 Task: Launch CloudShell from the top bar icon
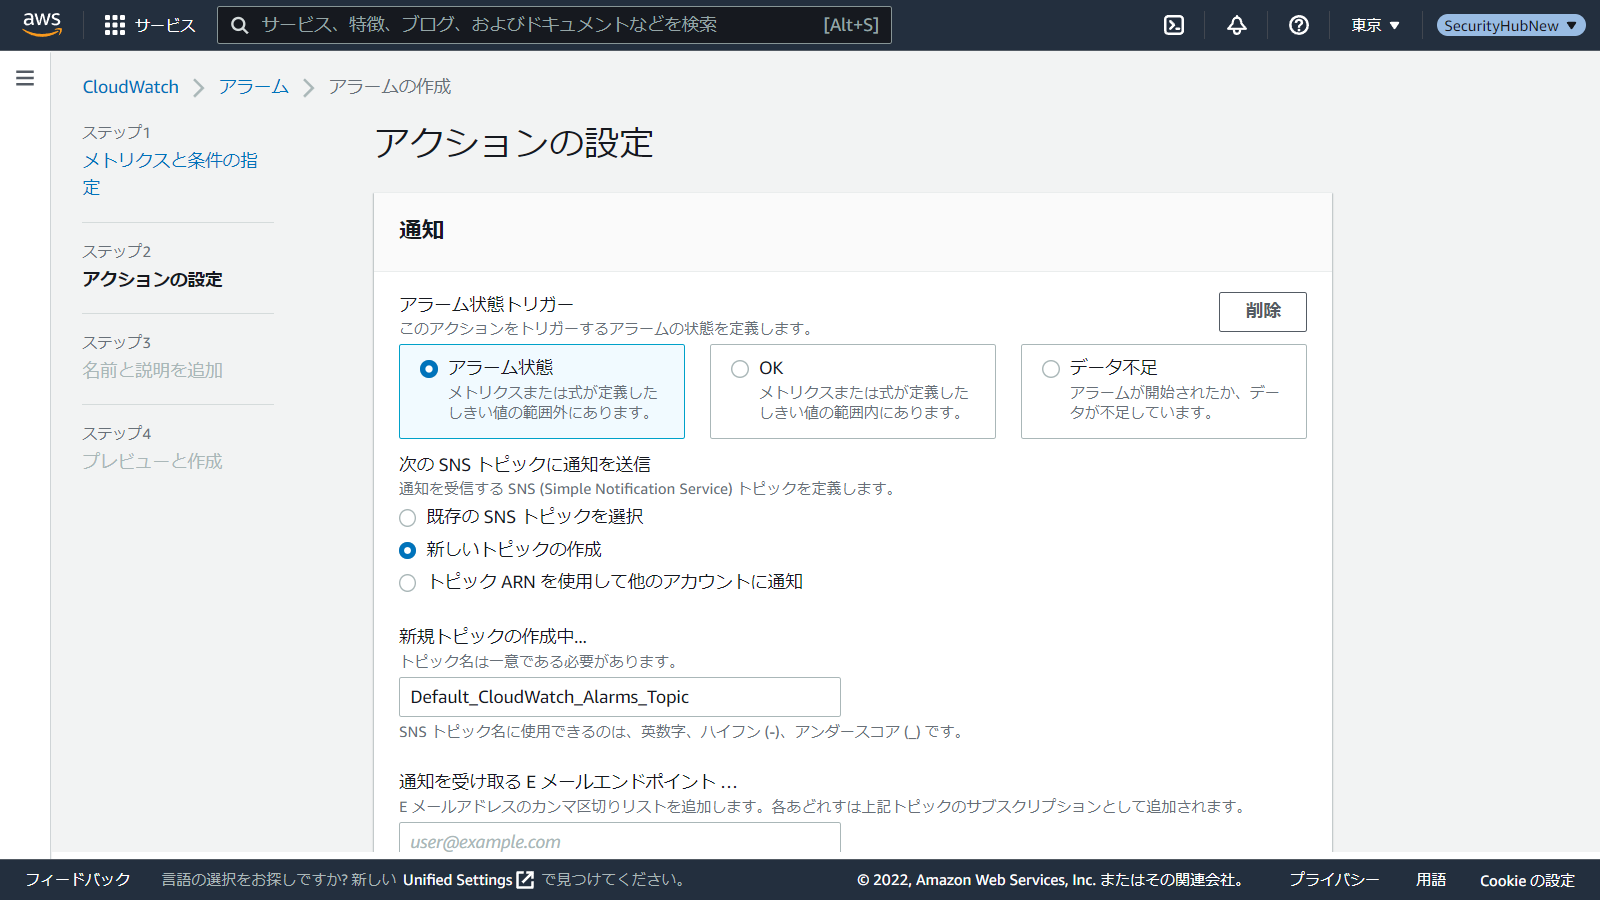[1174, 25]
